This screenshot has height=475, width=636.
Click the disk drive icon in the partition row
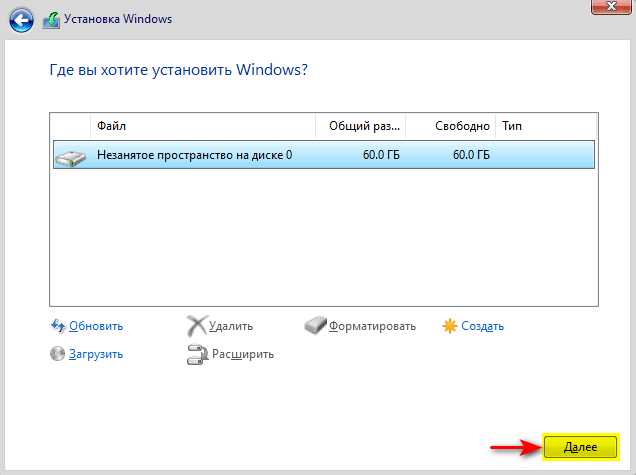click(x=70, y=158)
